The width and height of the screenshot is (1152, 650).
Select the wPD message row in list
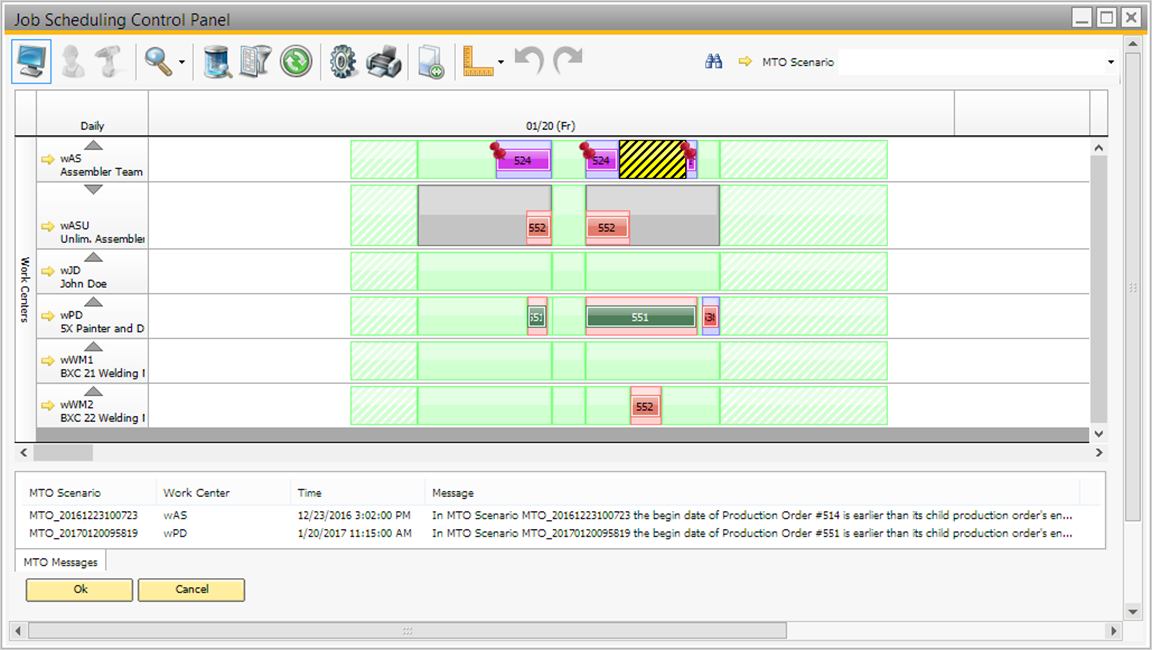tap(550, 534)
